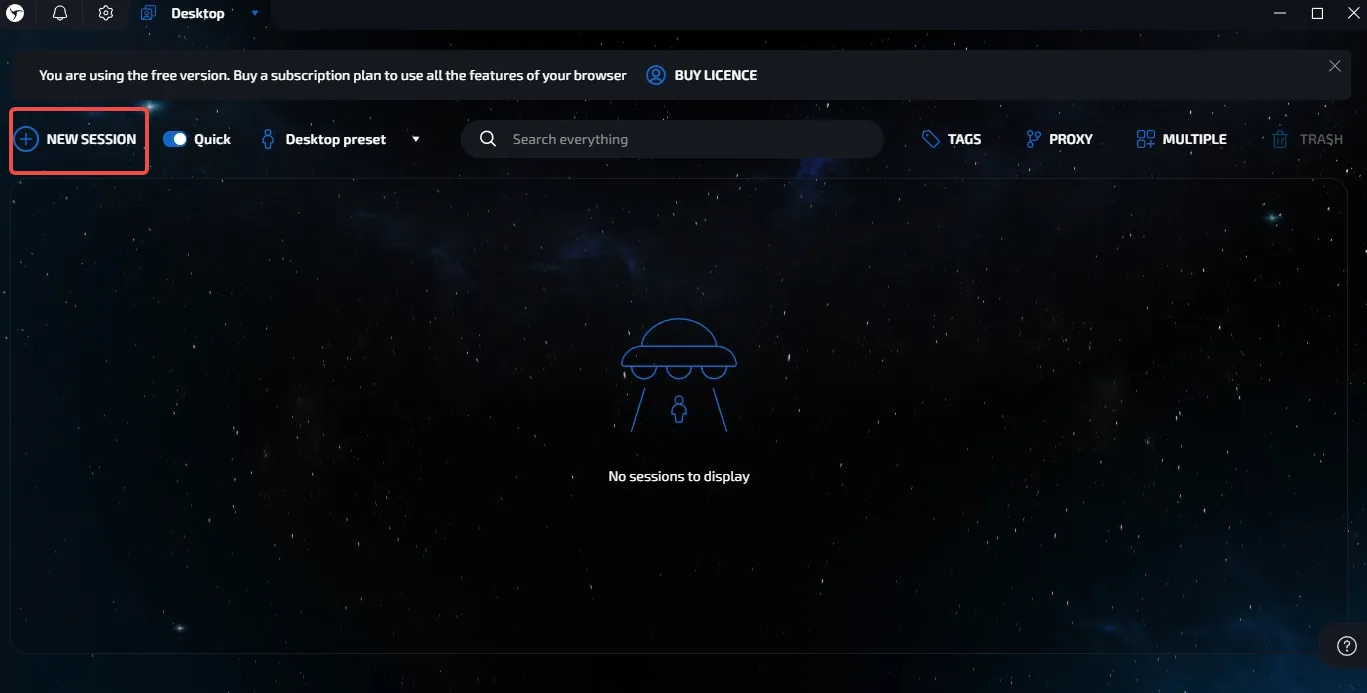The image size is (1367, 693).
Task: Expand the Desktop tab dropdown arrow
Action: (x=255, y=14)
